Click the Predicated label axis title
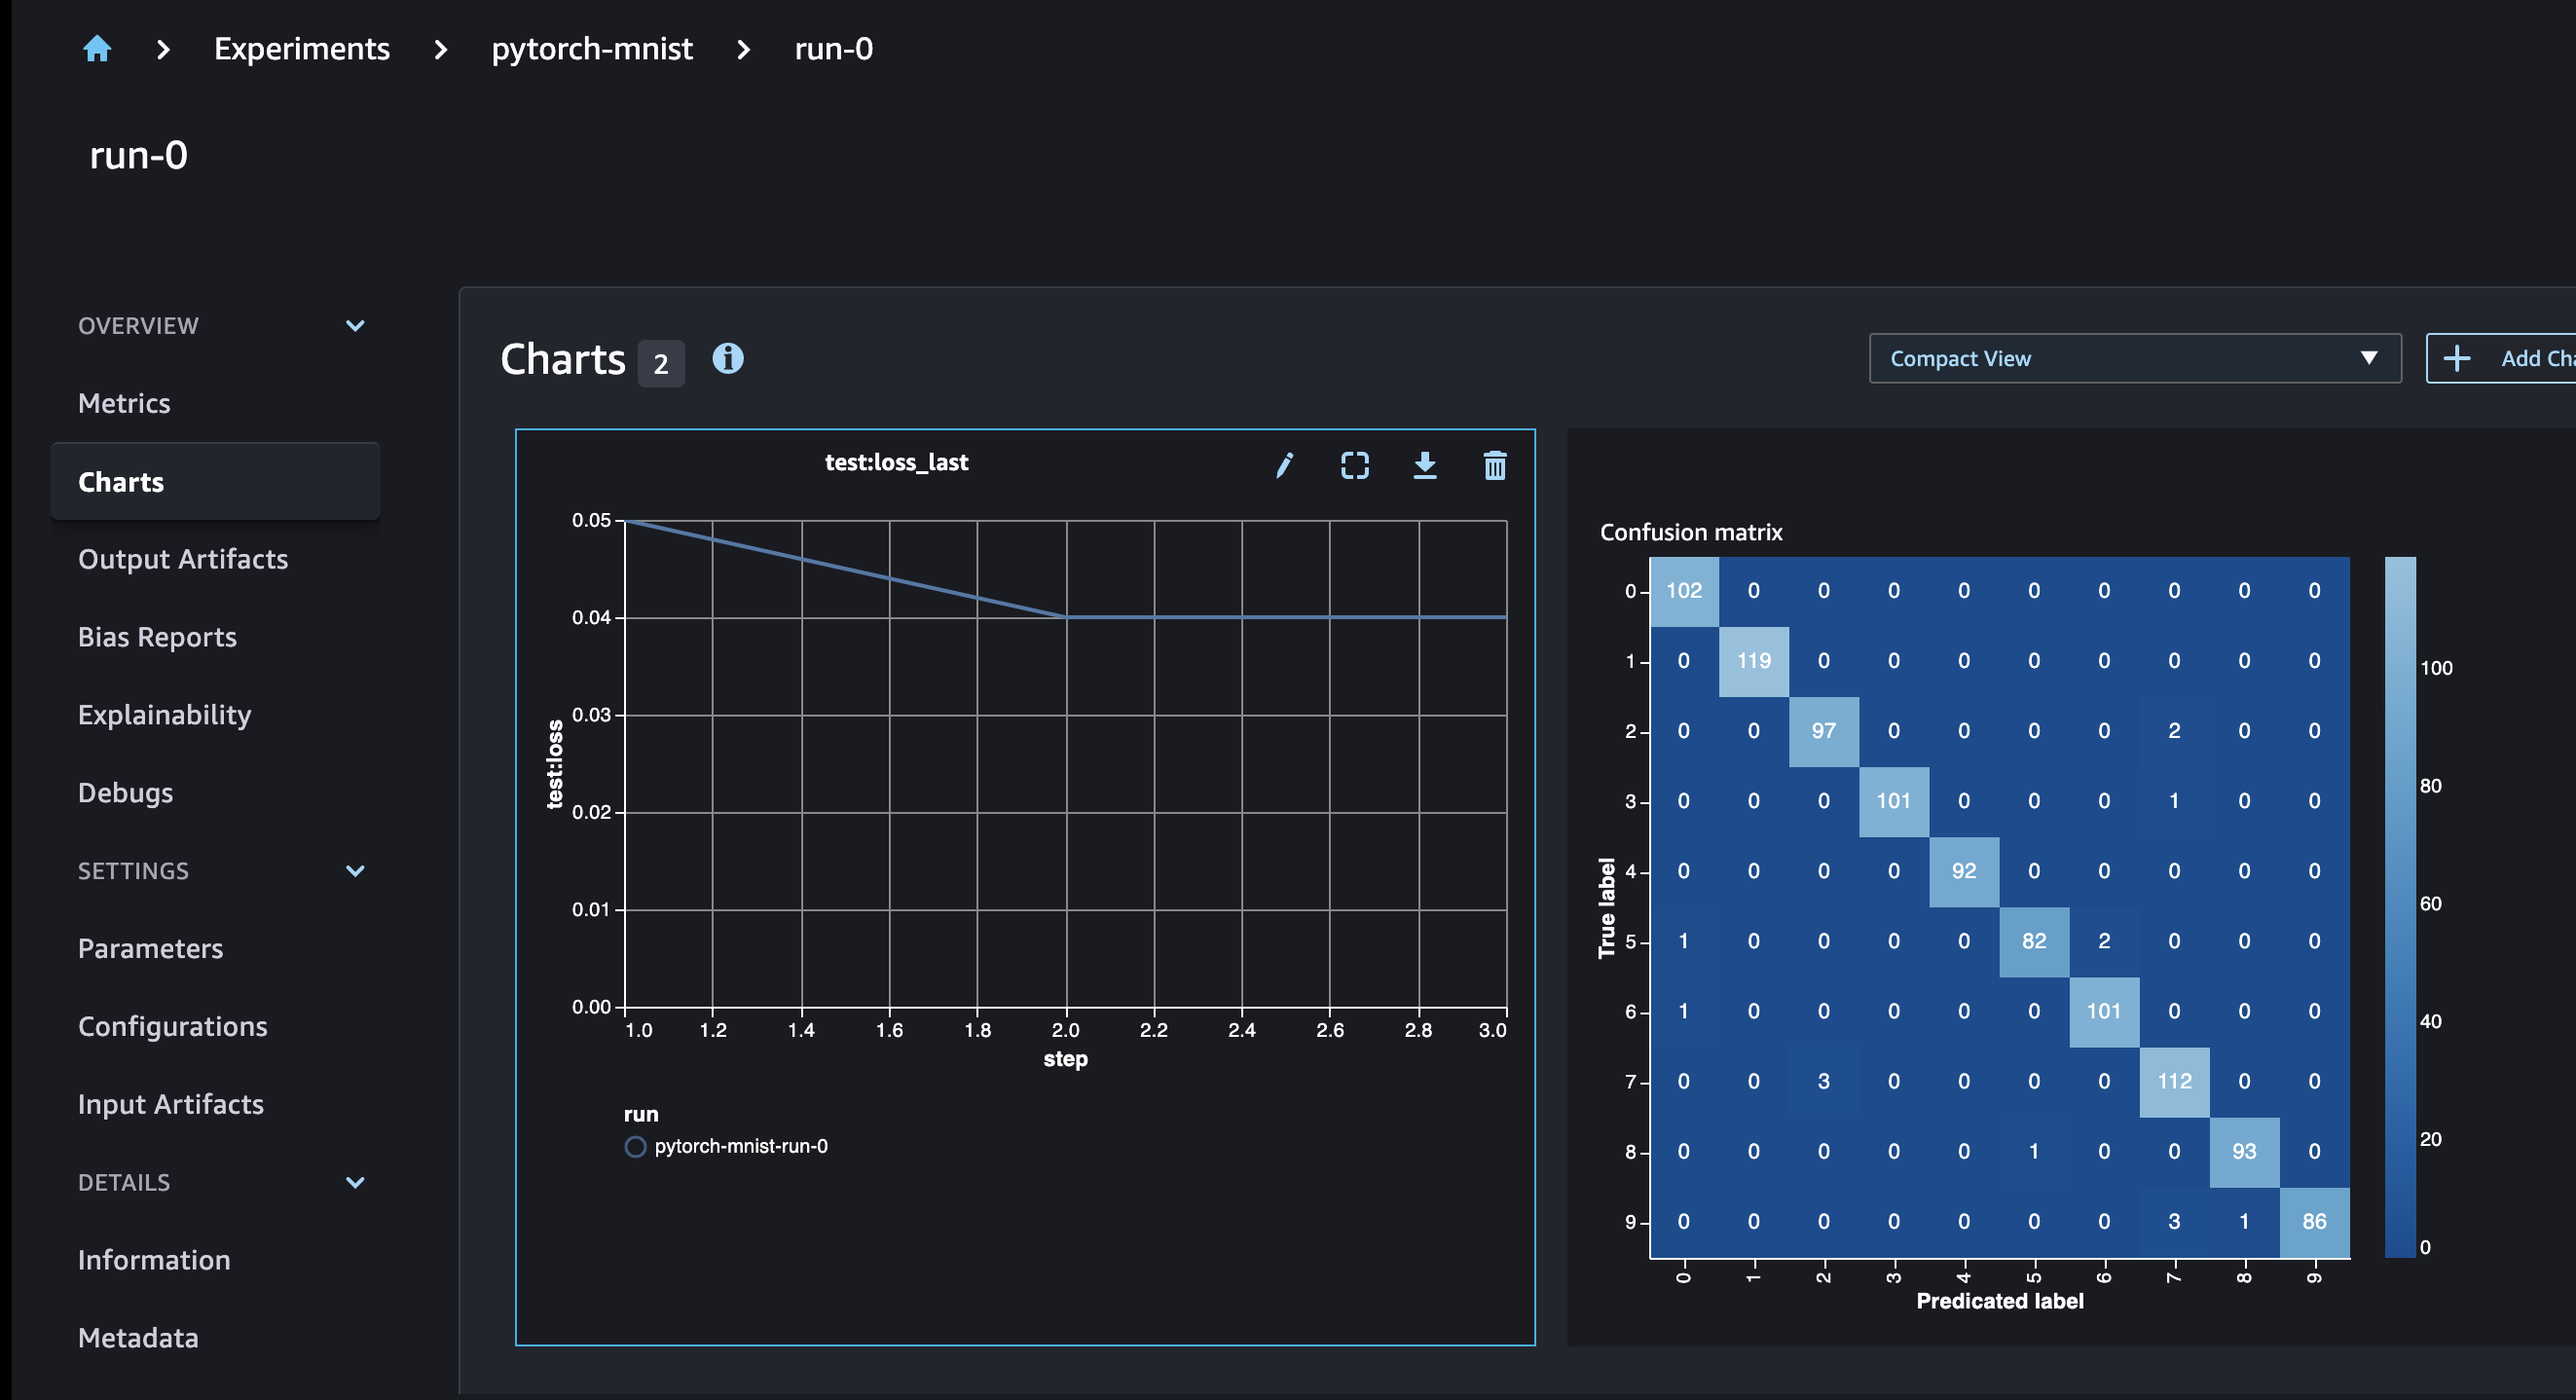This screenshot has height=1400, width=2576. (x=2000, y=1301)
